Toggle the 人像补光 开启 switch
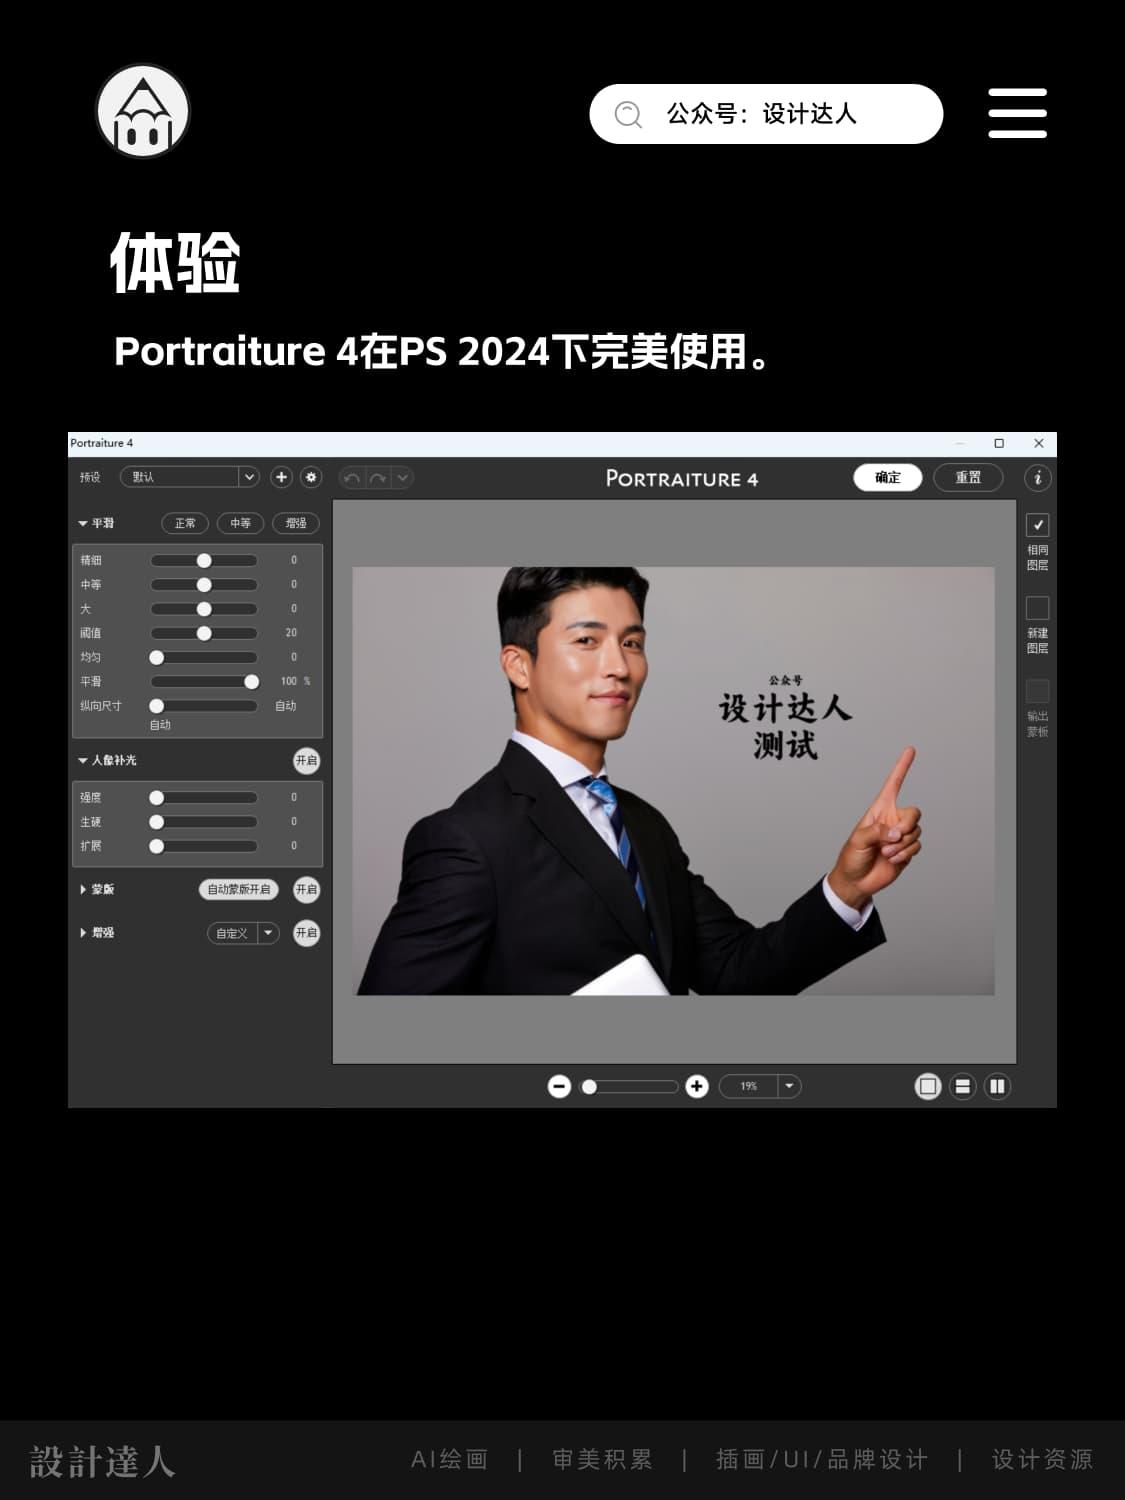 click(x=306, y=761)
